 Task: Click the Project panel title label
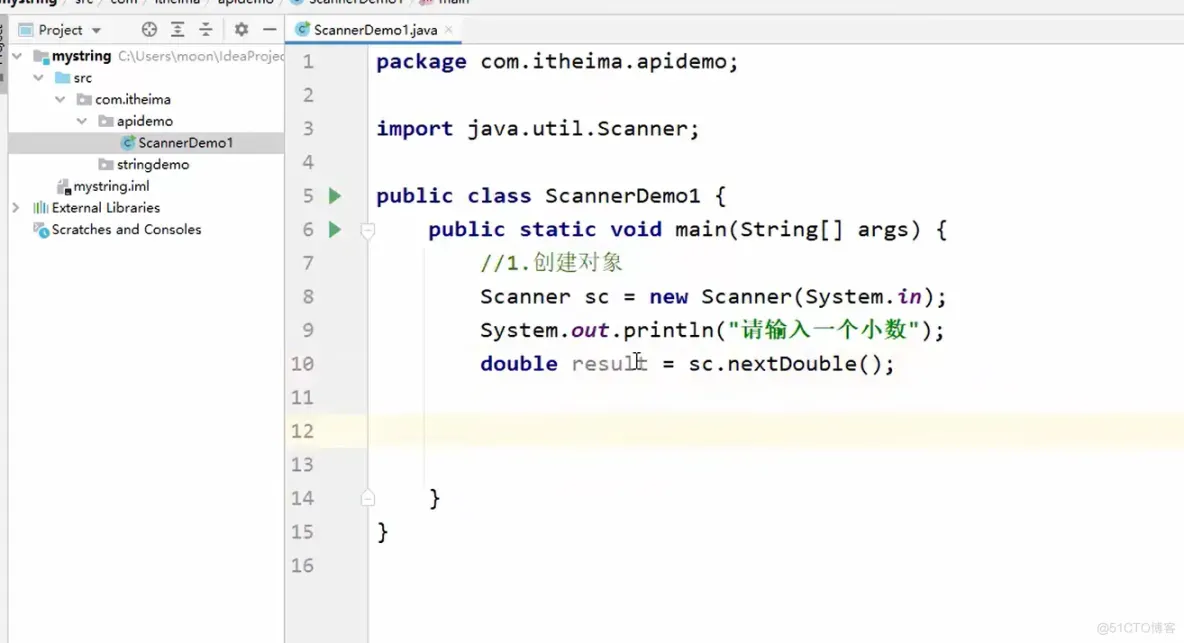click(60, 30)
